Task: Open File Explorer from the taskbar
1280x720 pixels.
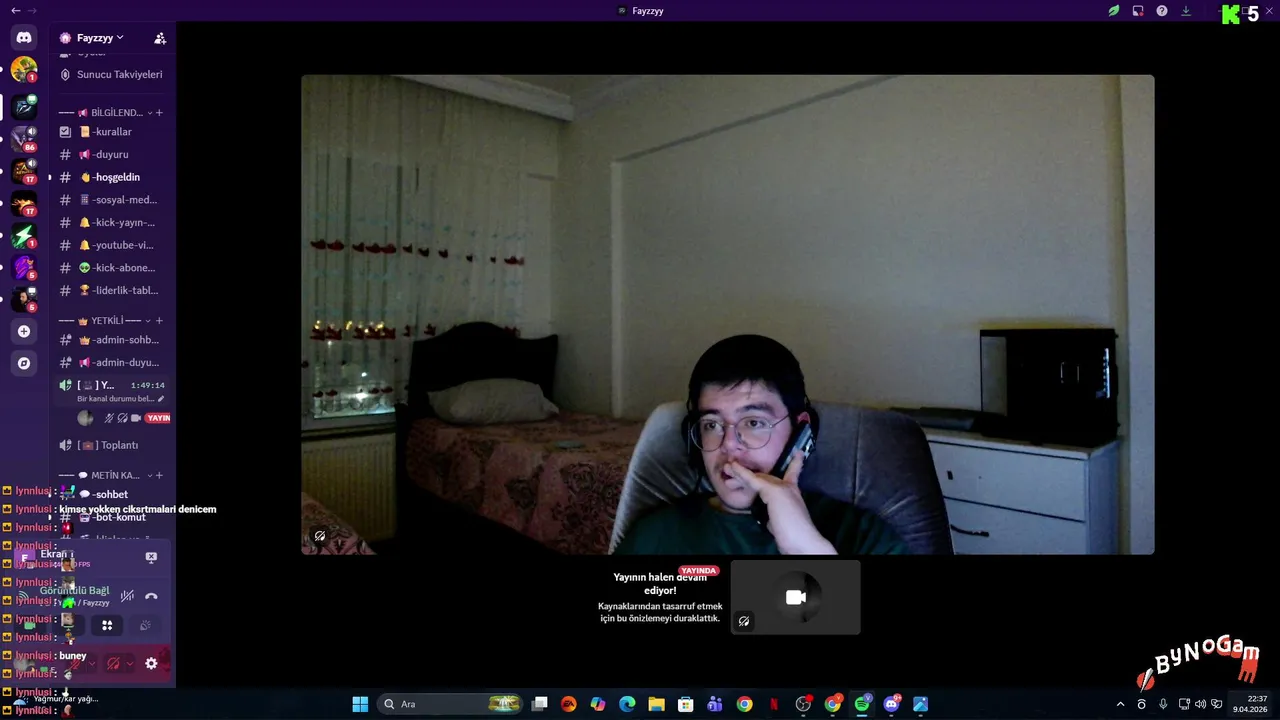Action: pyautogui.click(x=656, y=704)
